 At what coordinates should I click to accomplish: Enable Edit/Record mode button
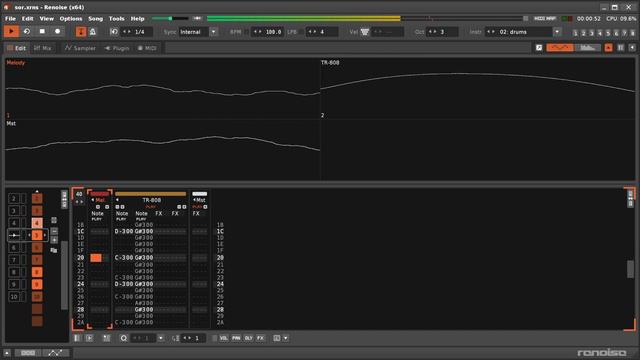(x=58, y=31)
